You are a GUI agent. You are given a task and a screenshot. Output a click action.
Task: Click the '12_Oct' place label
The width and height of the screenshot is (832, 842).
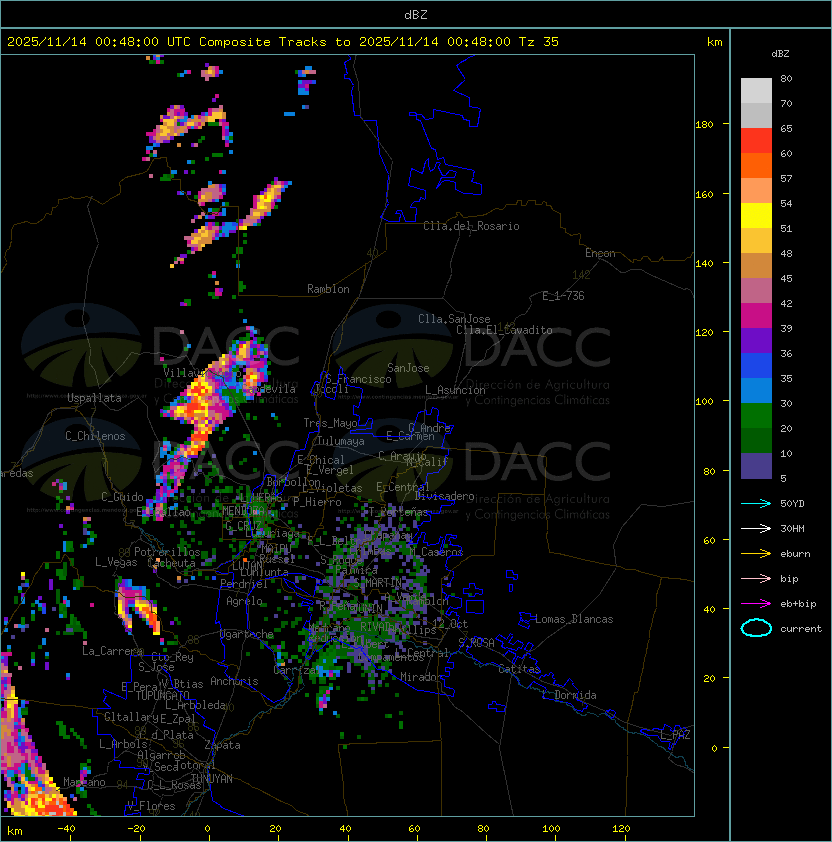pyautogui.click(x=450, y=625)
